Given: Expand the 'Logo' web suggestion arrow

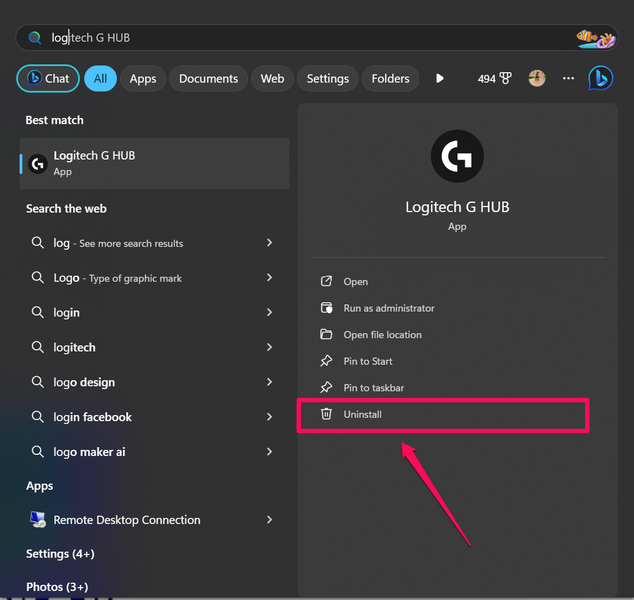Looking at the screenshot, I should (x=269, y=277).
